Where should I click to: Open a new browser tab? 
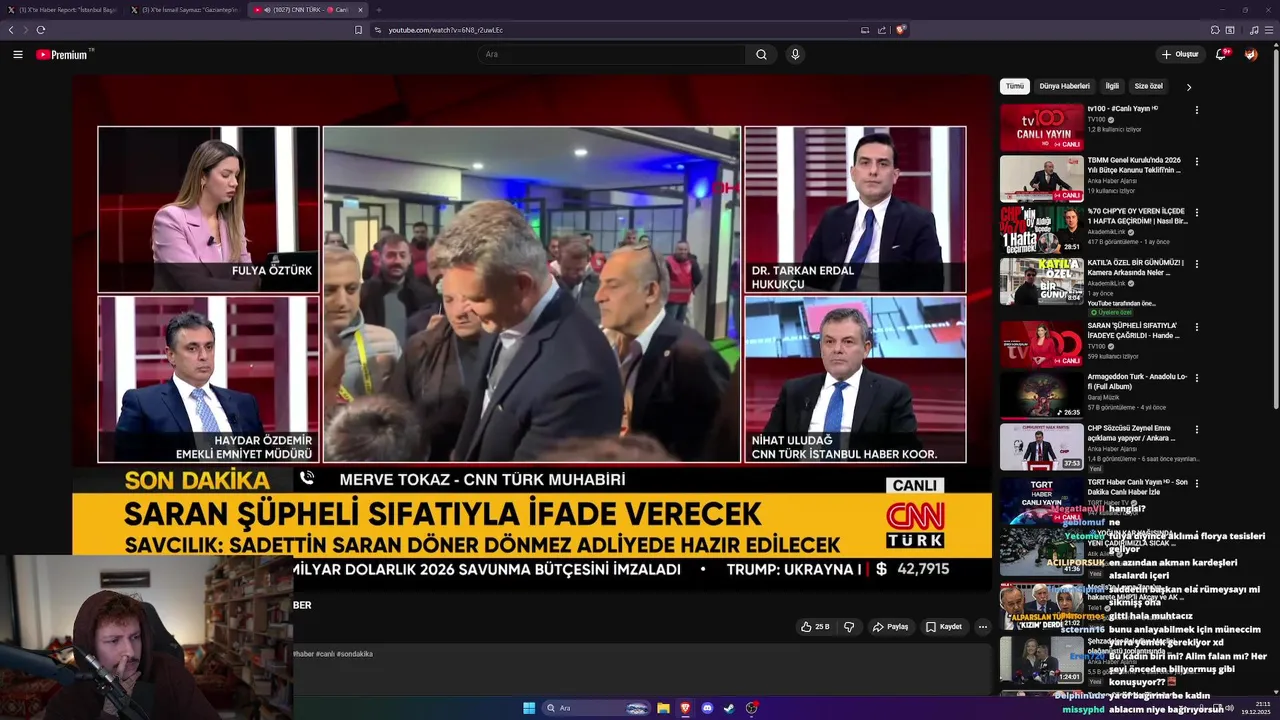click(378, 10)
